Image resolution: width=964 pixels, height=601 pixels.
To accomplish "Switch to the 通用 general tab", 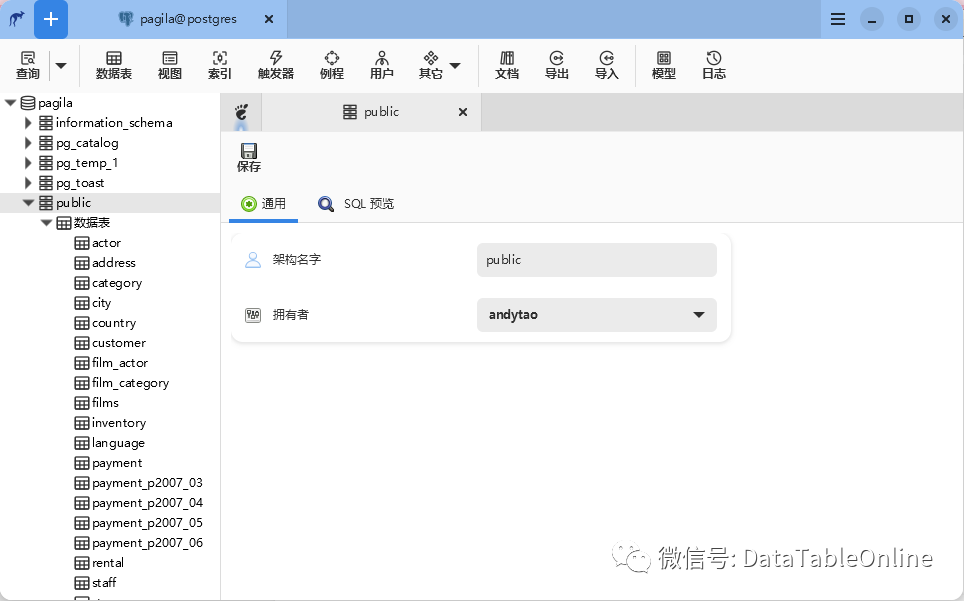I will 263,203.
